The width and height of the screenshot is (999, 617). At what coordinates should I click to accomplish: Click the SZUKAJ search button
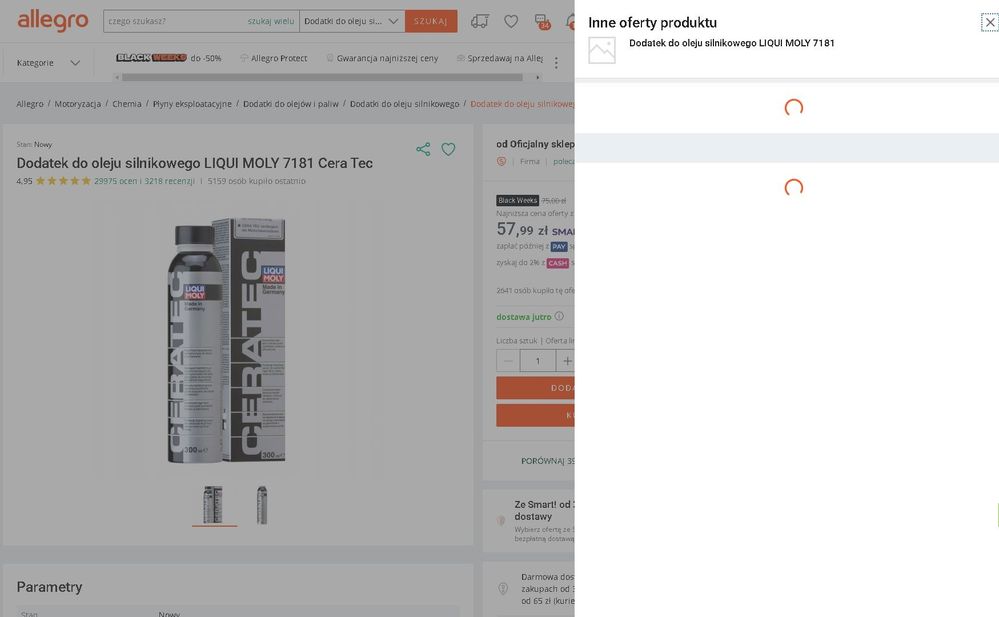point(431,21)
